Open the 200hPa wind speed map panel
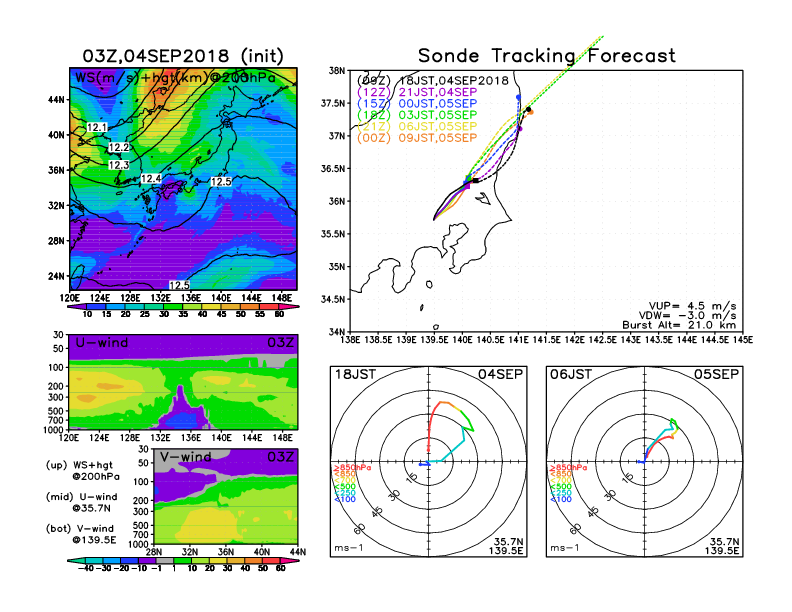The height and width of the screenshot is (612, 792). (183, 179)
